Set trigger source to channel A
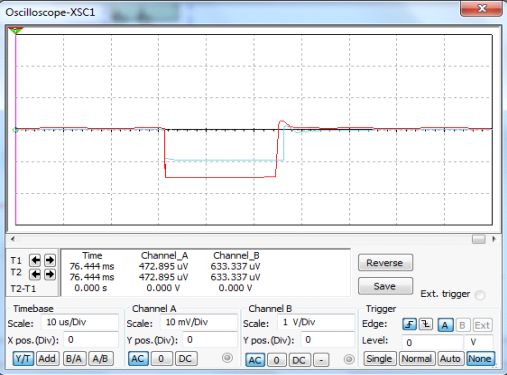The image size is (507, 375). tap(445, 325)
